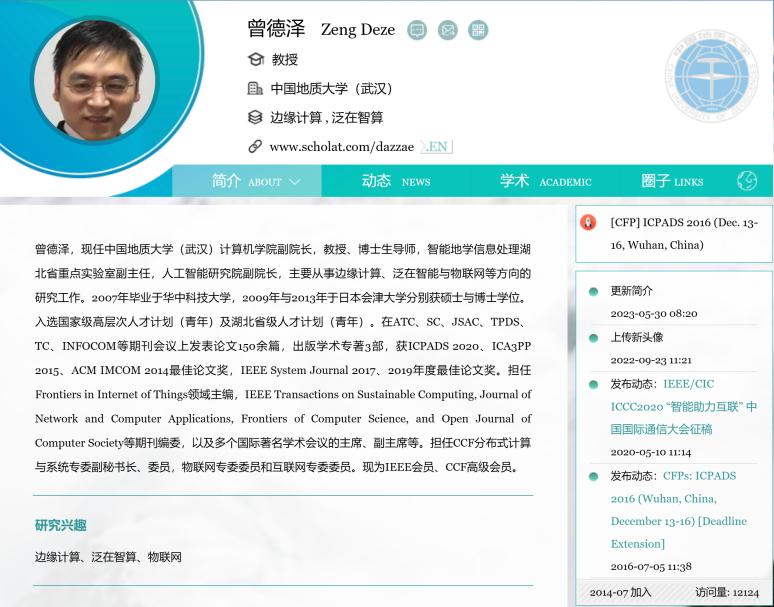Open the 学术 ACADEMIC tab

[x=545, y=181]
